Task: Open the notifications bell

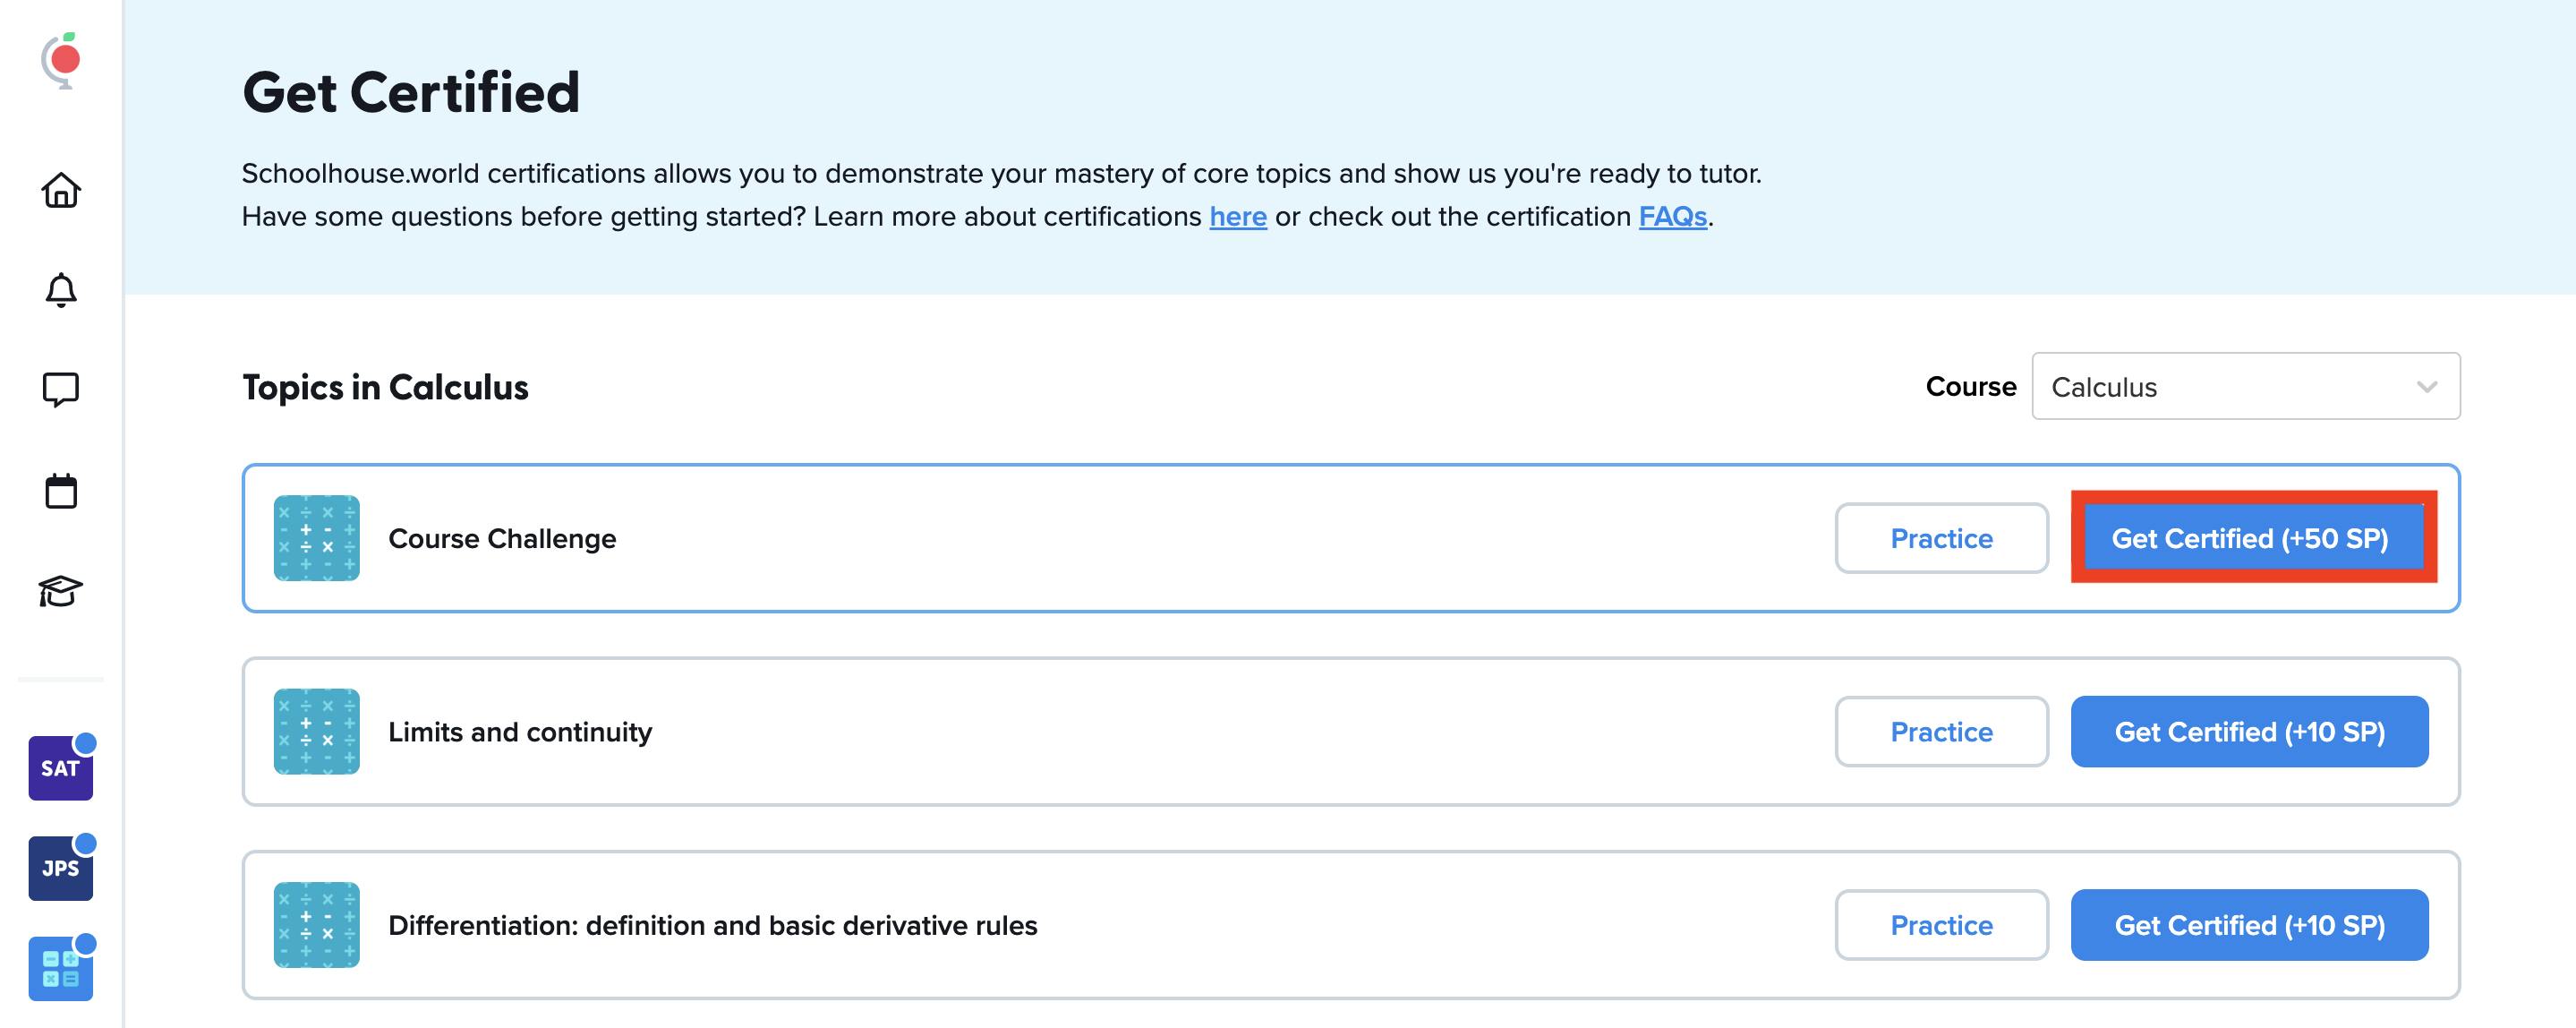Action: pyautogui.click(x=61, y=290)
